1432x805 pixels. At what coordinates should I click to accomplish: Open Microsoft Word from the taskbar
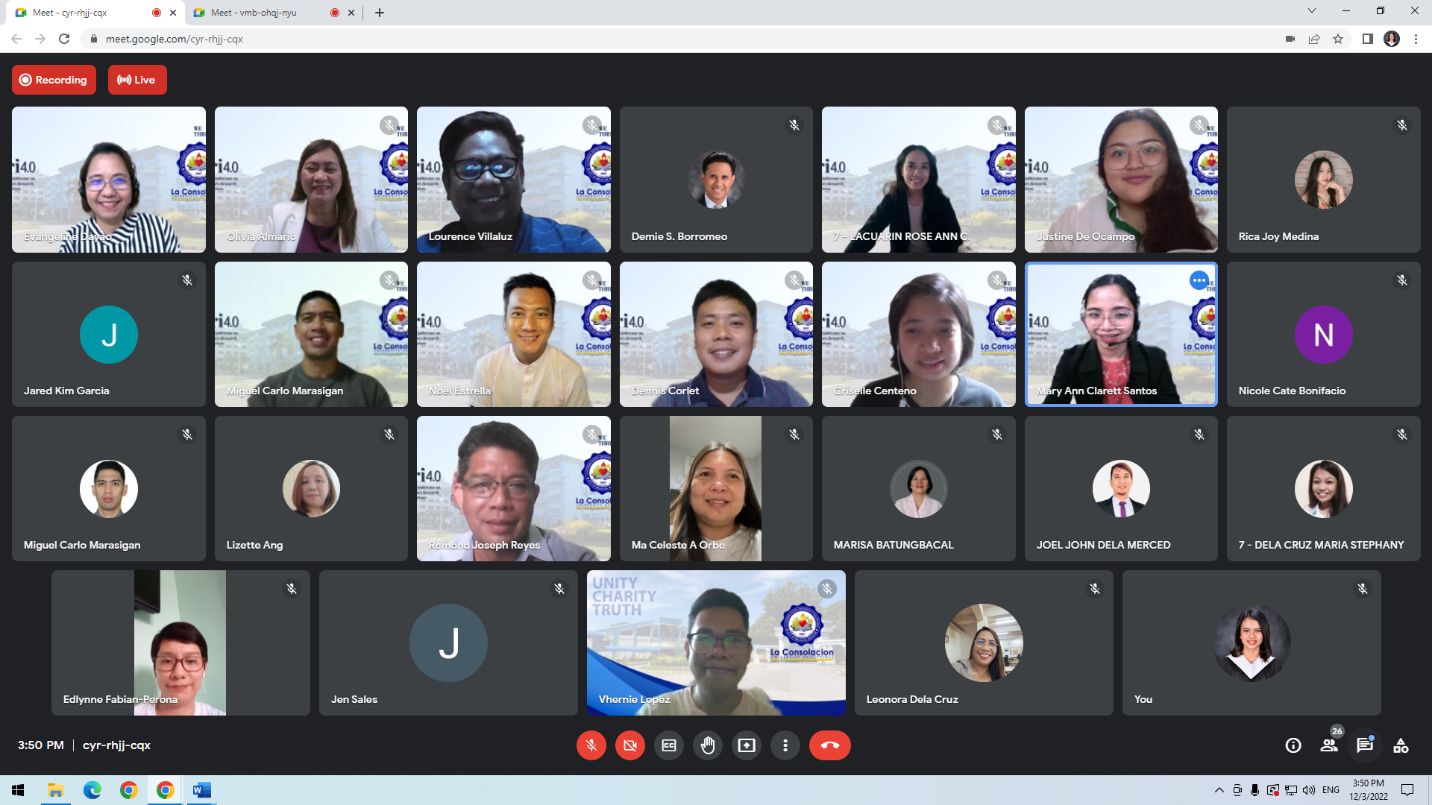[x=201, y=790]
